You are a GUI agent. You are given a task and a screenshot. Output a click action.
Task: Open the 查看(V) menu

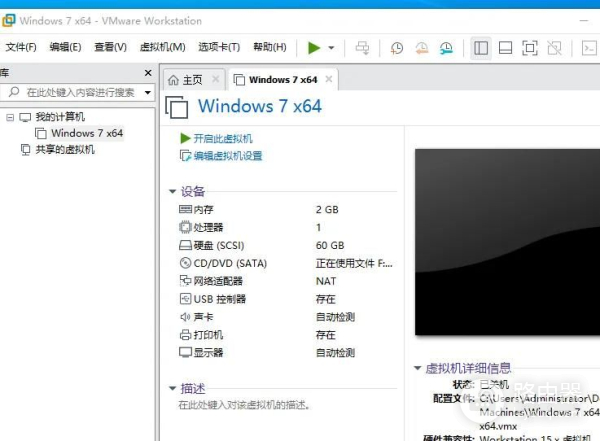pyautogui.click(x=111, y=47)
